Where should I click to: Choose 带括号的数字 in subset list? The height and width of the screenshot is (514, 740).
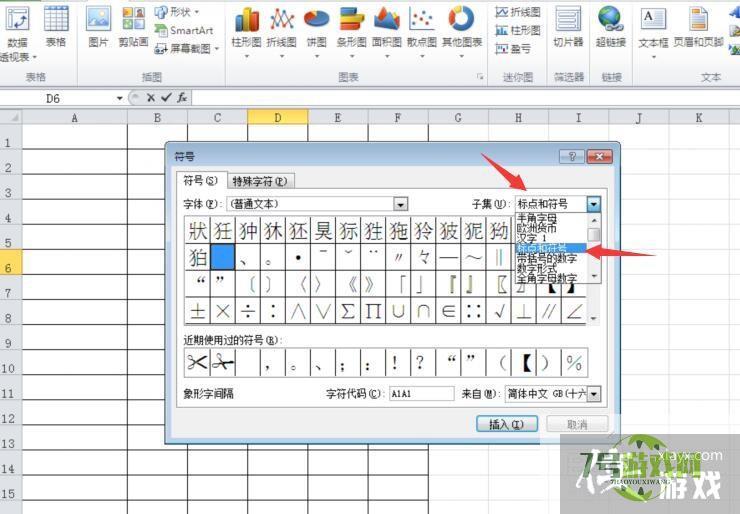coord(547,258)
